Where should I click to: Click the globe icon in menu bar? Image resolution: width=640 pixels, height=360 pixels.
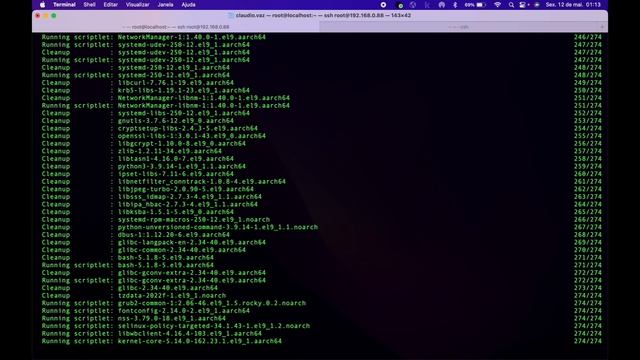point(413,5)
